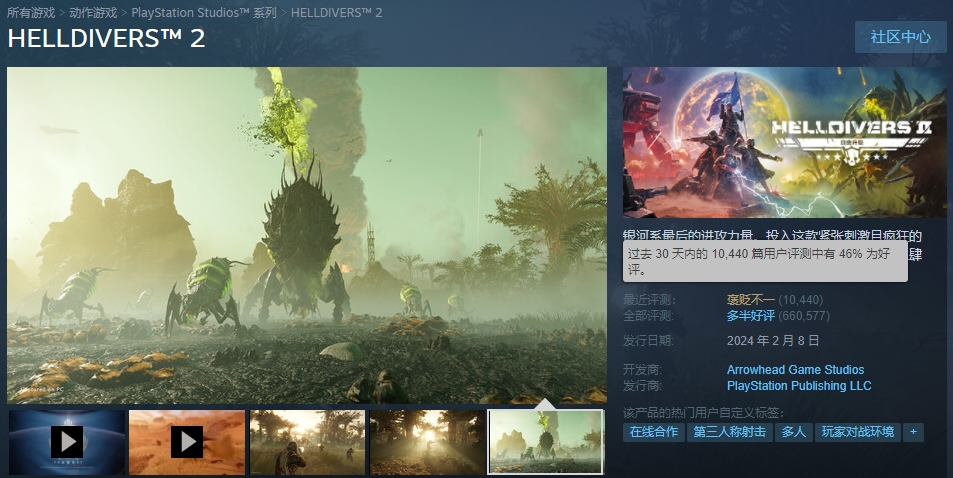Image resolution: width=953 pixels, height=478 pixels.
Task: Open PlayStation Studios™ 系列 breadcrumb link
Action: point(204,13)
